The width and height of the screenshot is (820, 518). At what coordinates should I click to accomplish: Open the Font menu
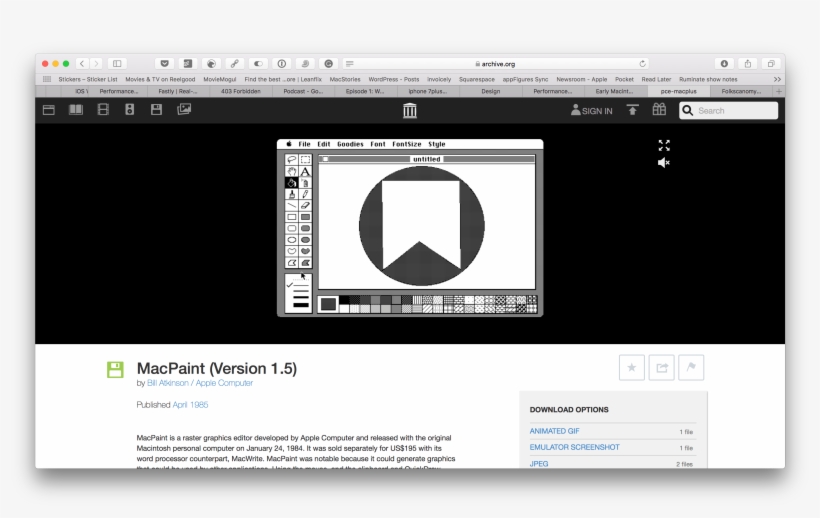coord(378,144)
